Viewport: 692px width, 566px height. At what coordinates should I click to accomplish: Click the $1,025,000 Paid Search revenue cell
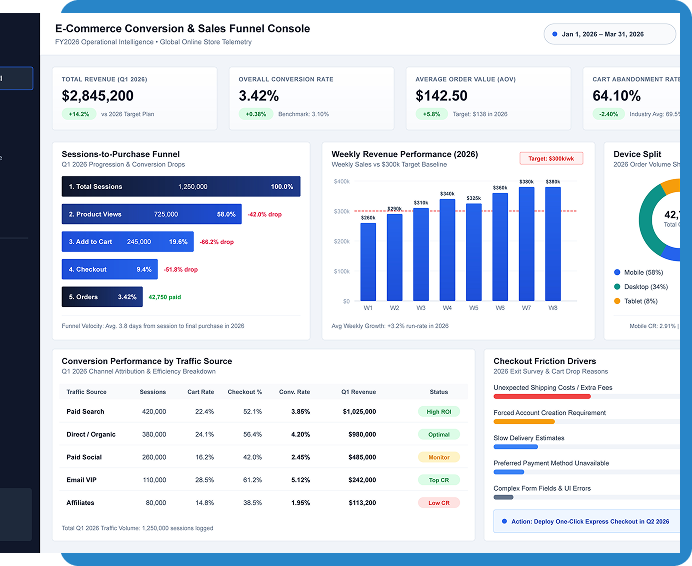tap(359, 411)
